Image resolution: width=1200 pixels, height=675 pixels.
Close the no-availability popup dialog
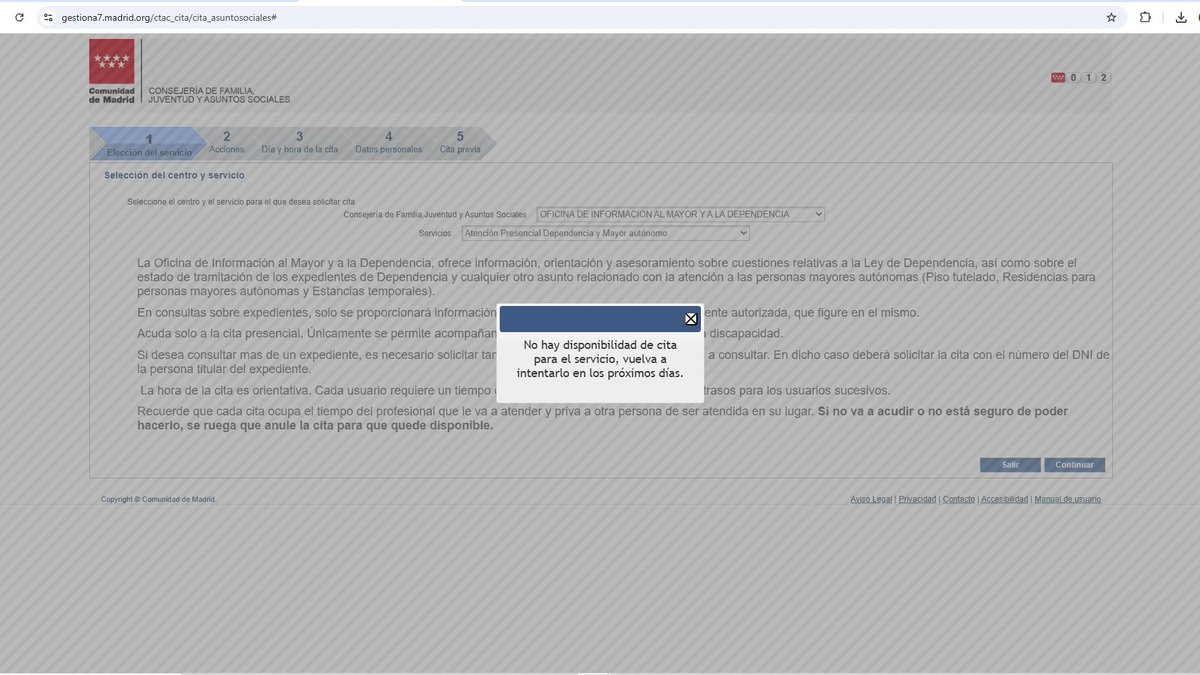click(690, 319)
